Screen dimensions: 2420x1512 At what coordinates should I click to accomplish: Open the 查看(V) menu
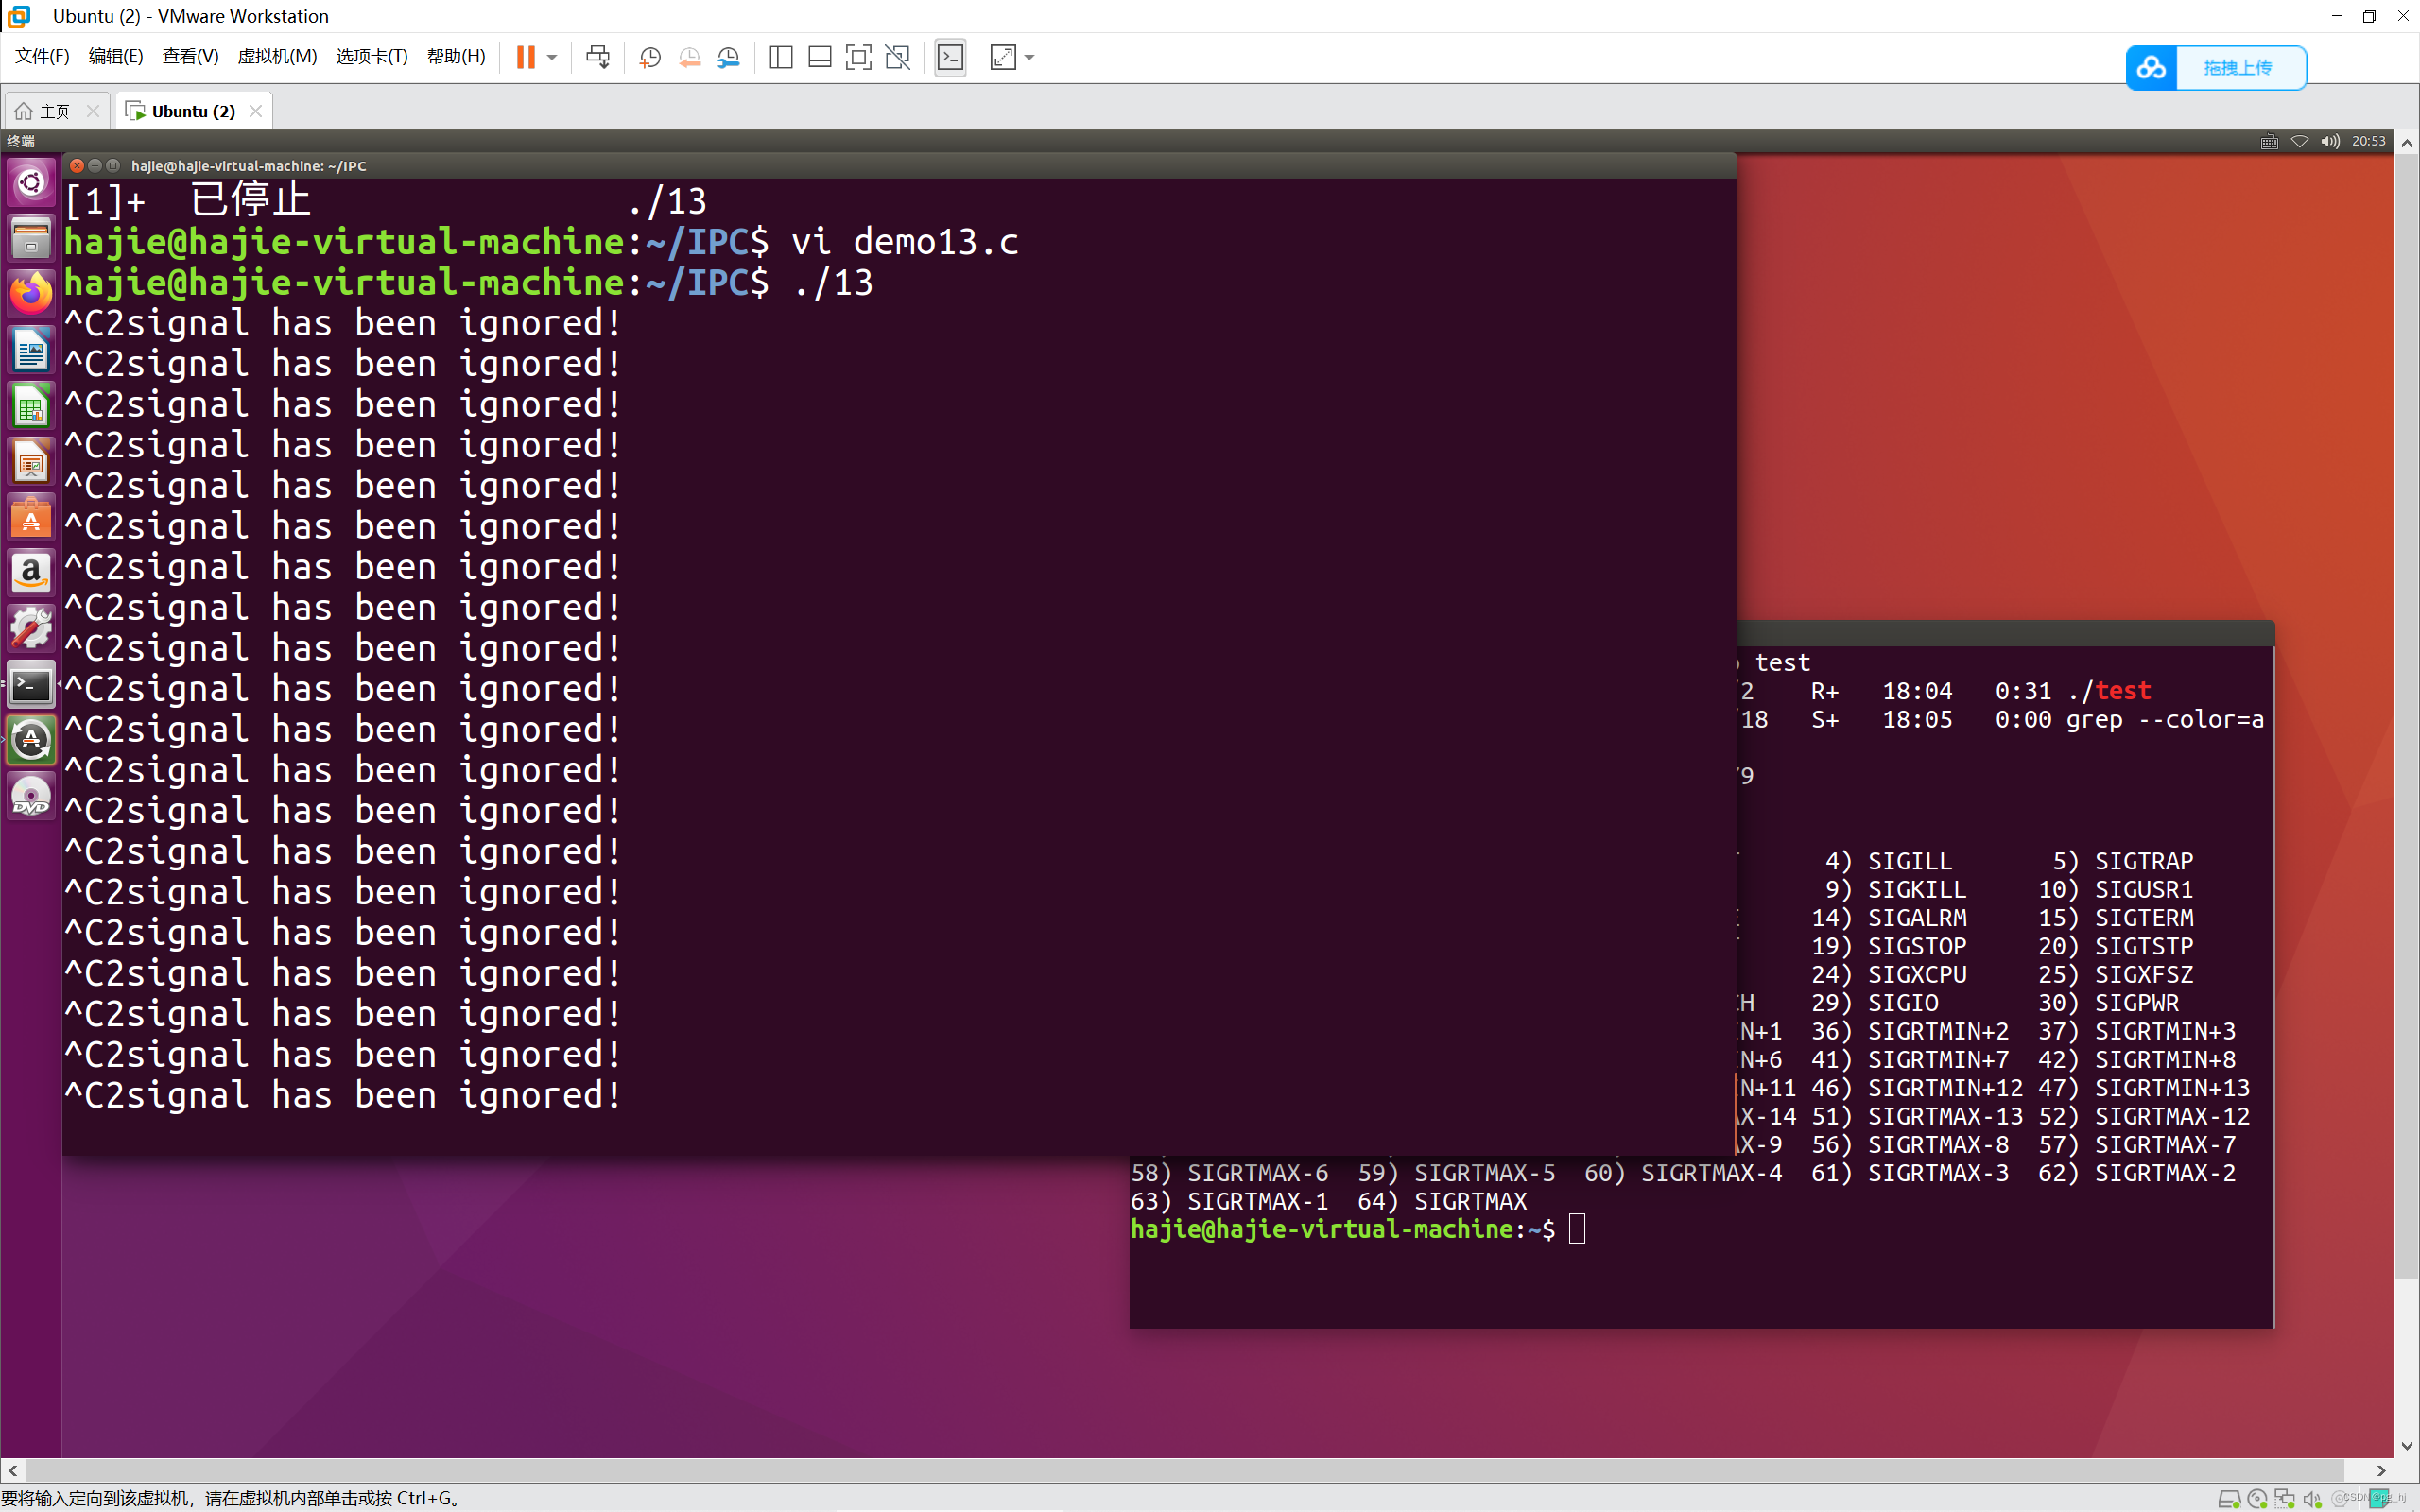point(190,57)
